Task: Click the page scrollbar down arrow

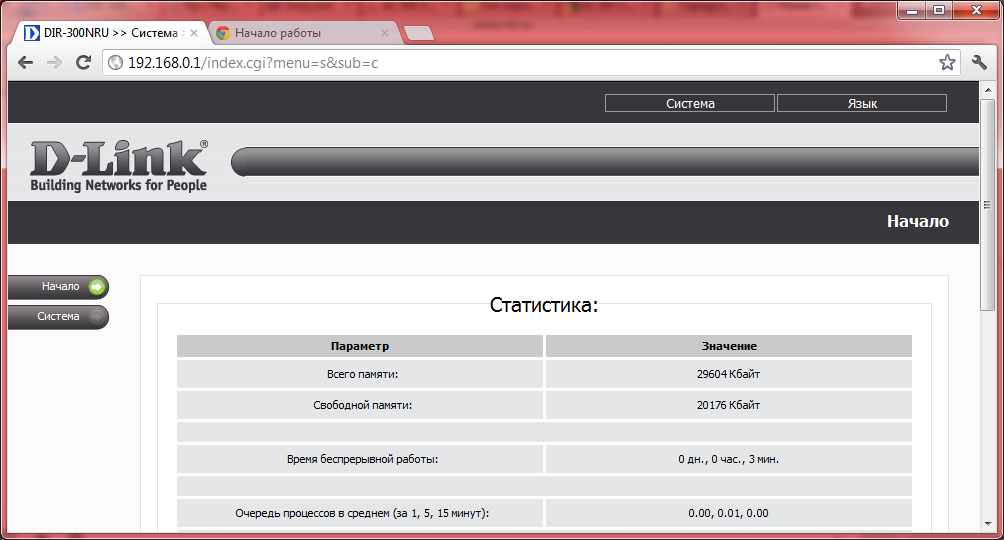Action: 987,523
